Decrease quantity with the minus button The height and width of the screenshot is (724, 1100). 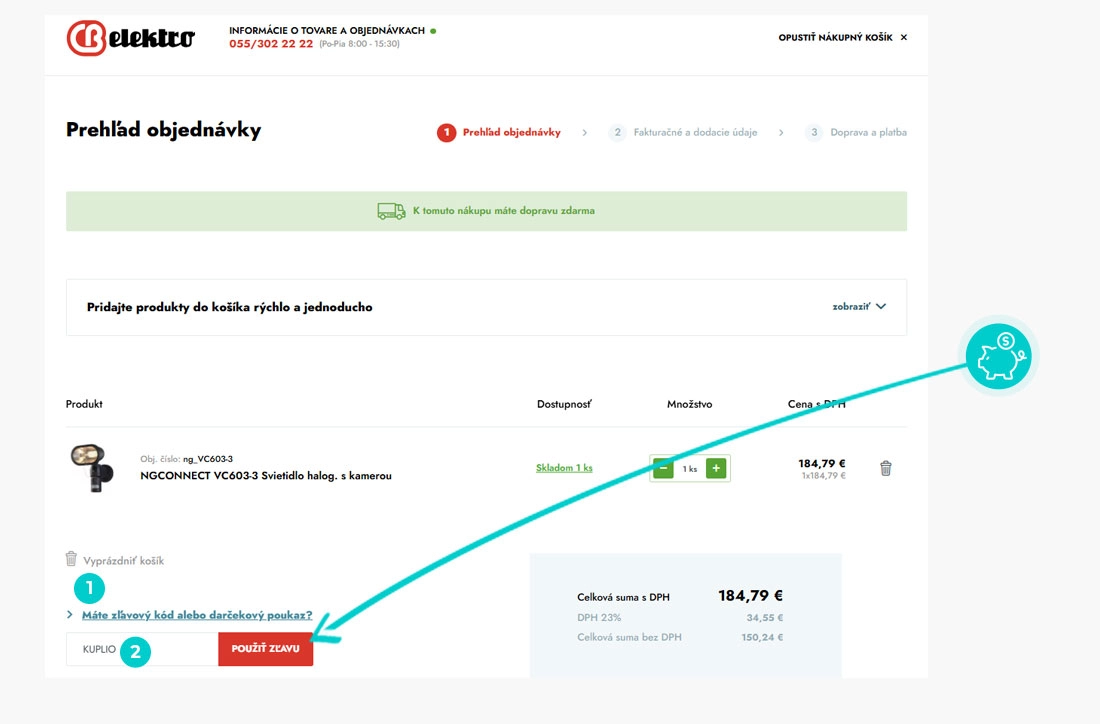(x=663, y=468)
